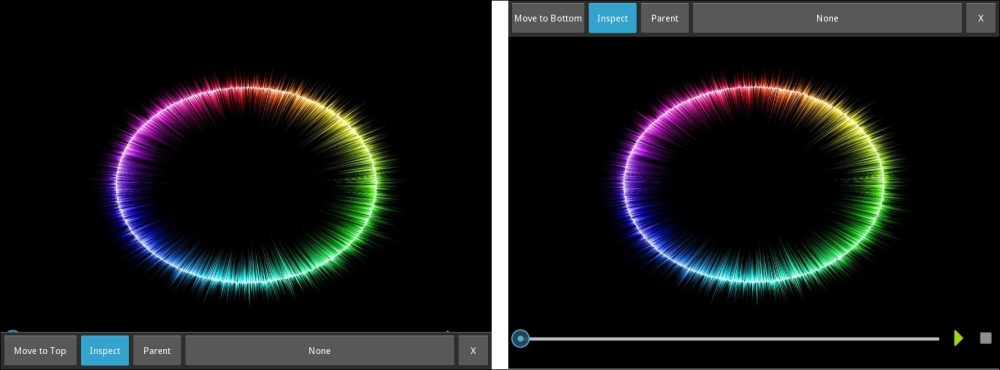
Task: Click the circular slider handle in right pane
Action: click(520, 339)
